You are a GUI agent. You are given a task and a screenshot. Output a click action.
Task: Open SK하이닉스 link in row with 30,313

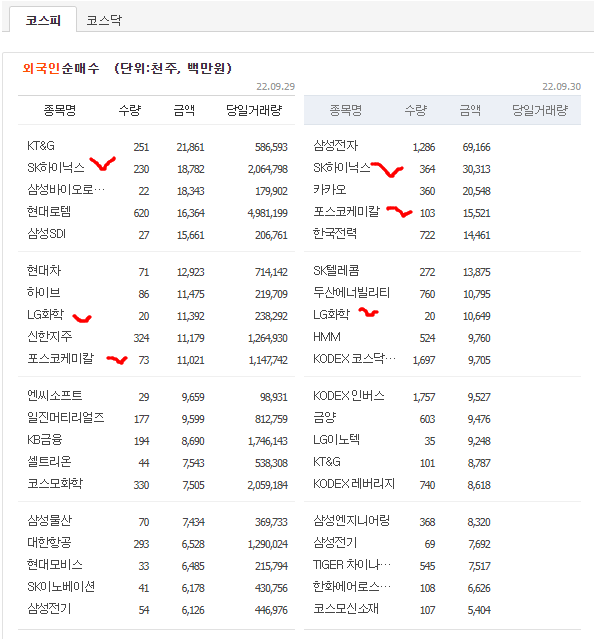(342, 167)
